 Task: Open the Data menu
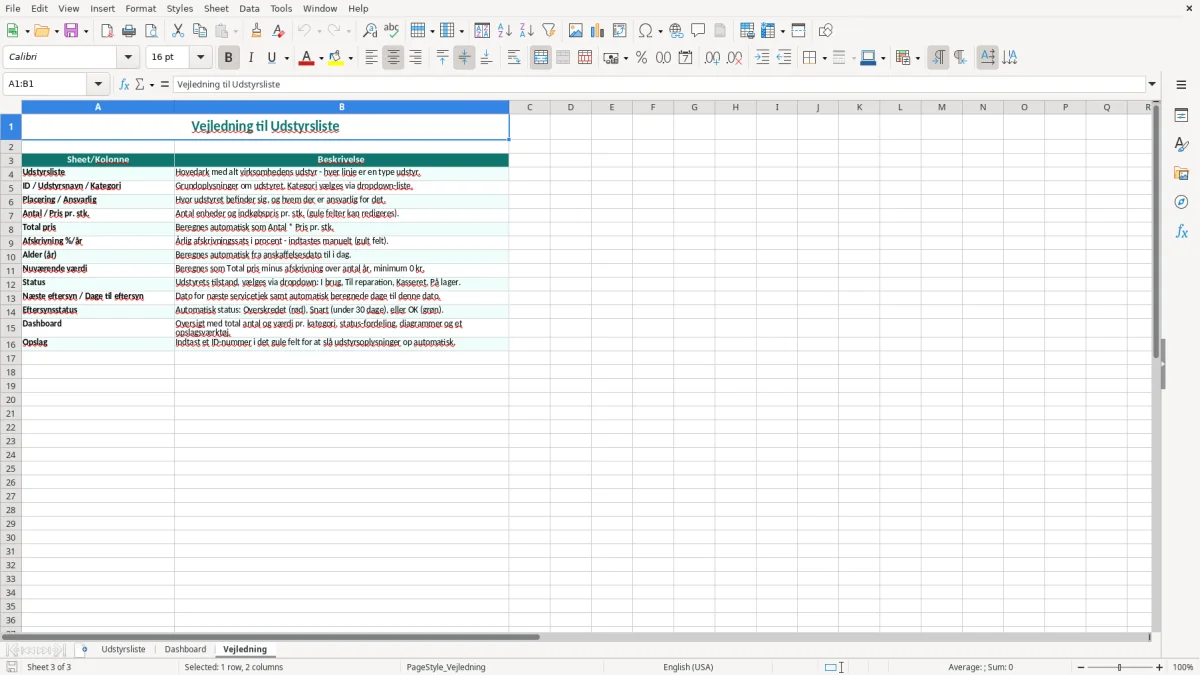pyautogui.click(x=249, y=8)
